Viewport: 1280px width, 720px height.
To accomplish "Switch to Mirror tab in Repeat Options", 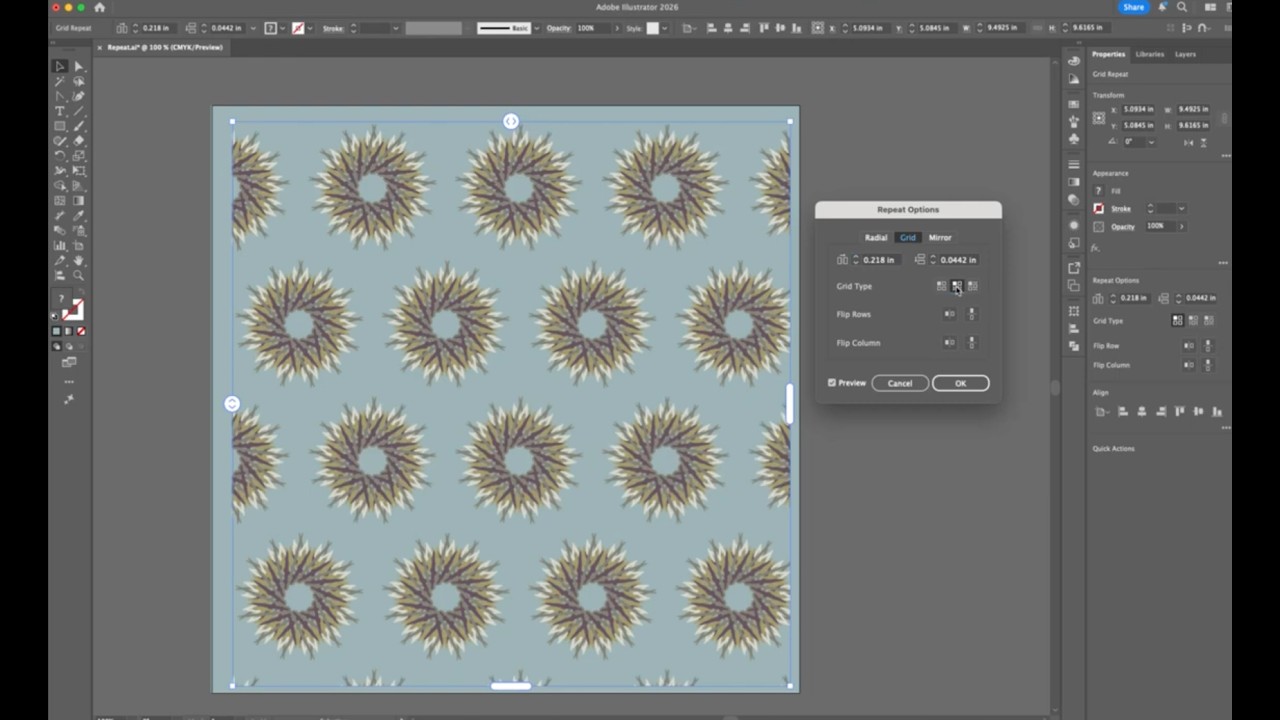I will click(x=940, y=237).
